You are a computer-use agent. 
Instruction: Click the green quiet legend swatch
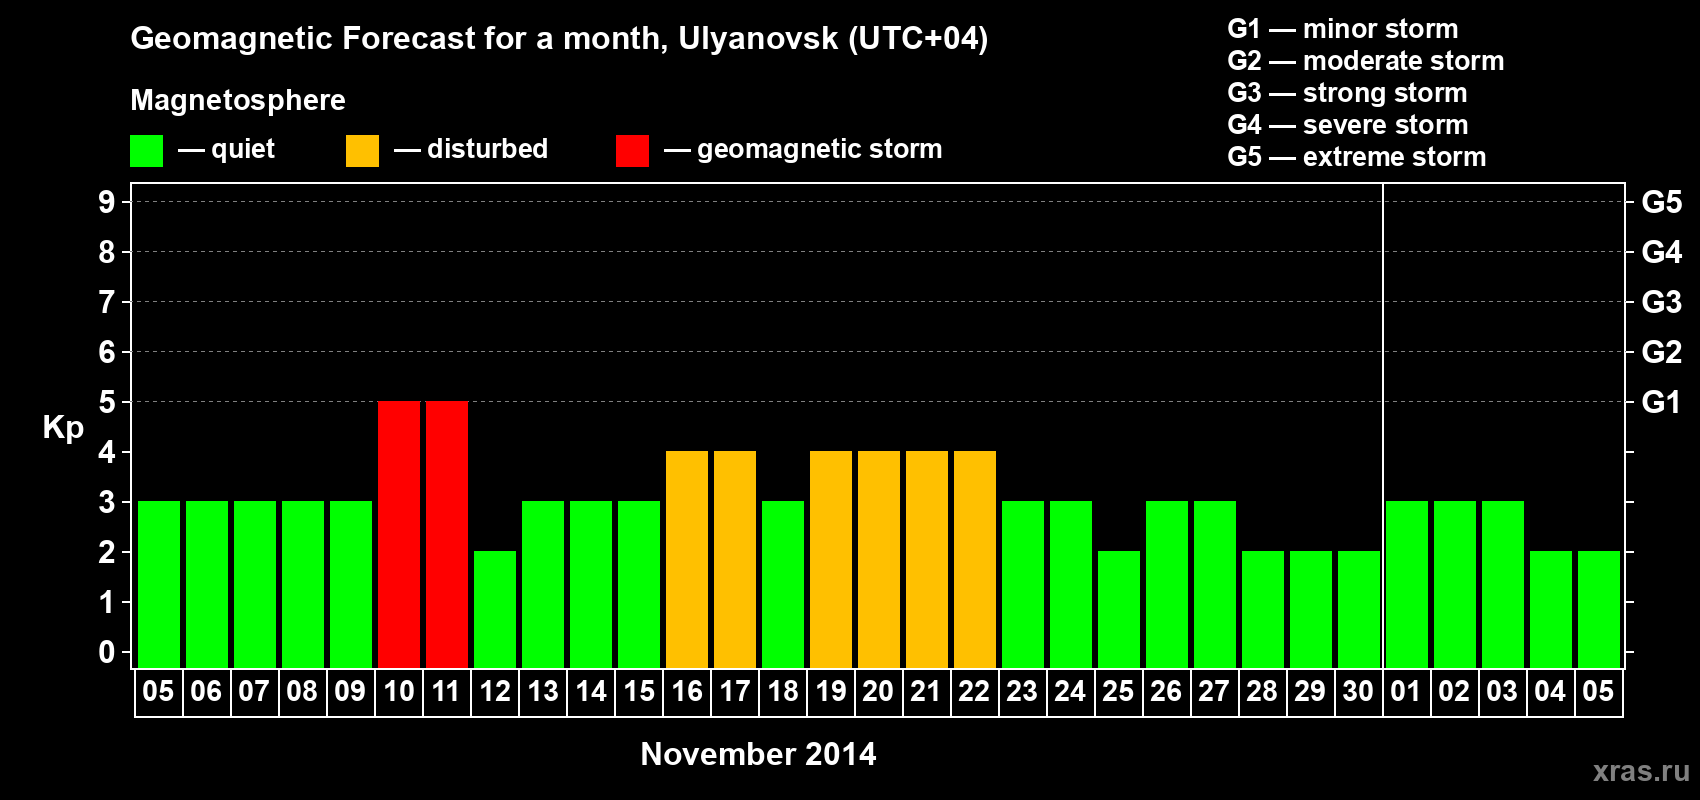(147, 151)
